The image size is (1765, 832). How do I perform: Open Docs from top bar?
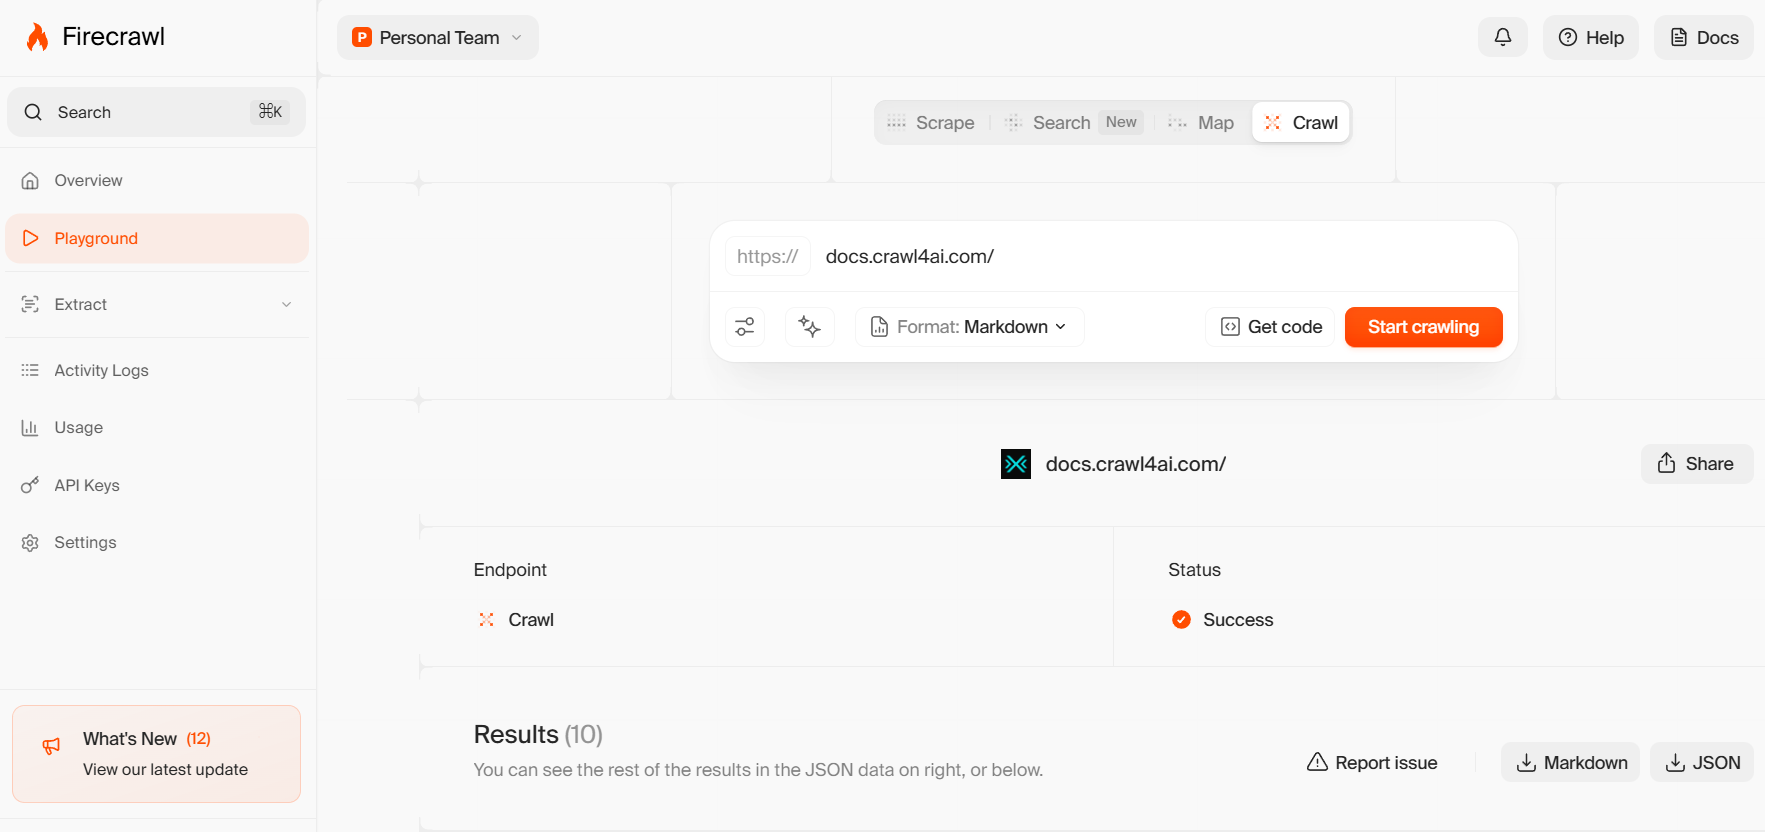[x=1703, y=38]
